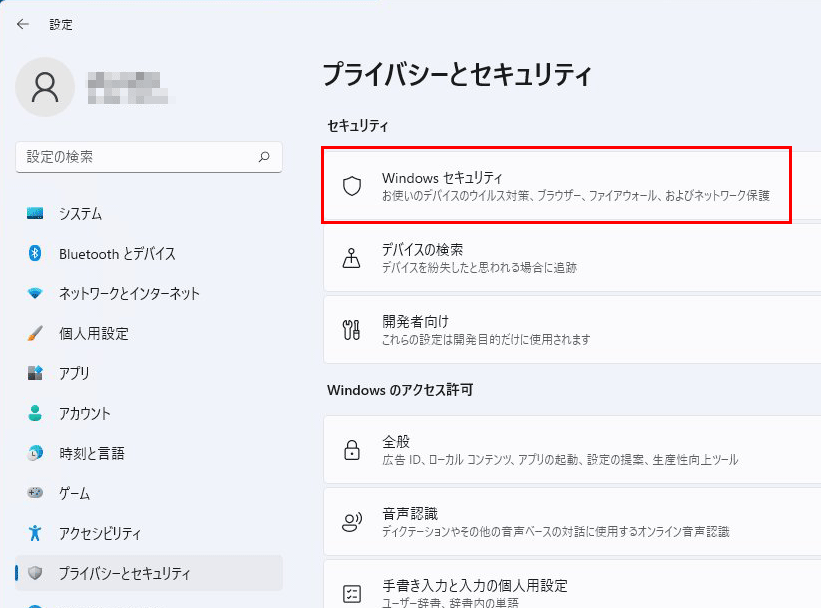Image resolution: width=821 pixels, height=608 pixels.
Task: Go to アプリ settings
Action: click(149, 373)
